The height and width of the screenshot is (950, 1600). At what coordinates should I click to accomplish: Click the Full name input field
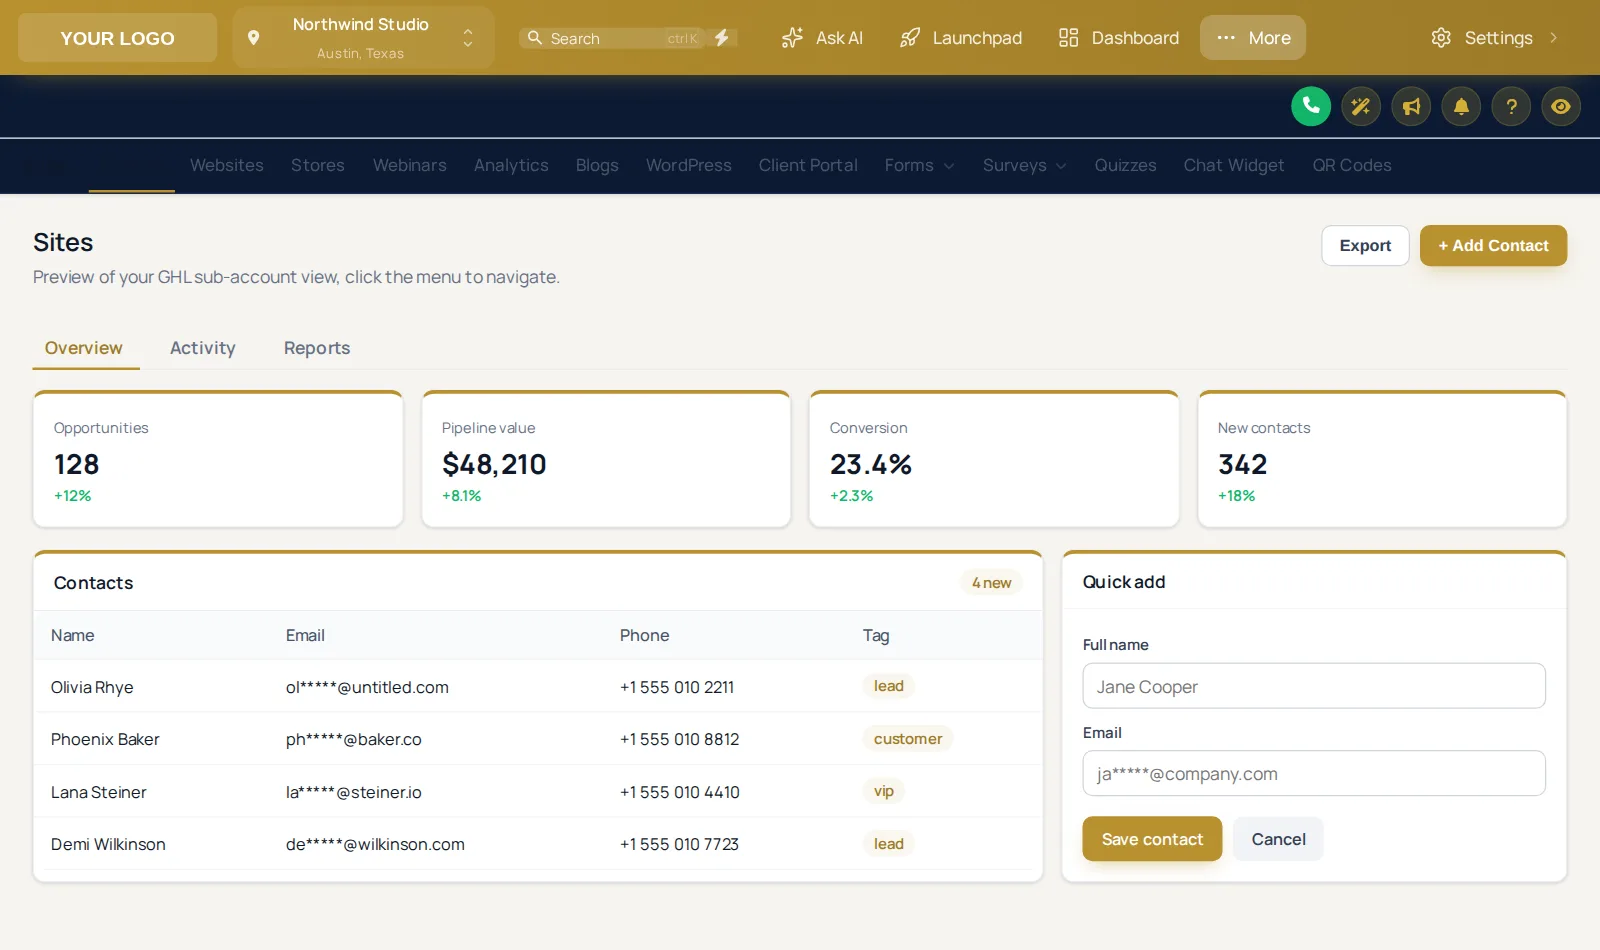[1314, 686]
